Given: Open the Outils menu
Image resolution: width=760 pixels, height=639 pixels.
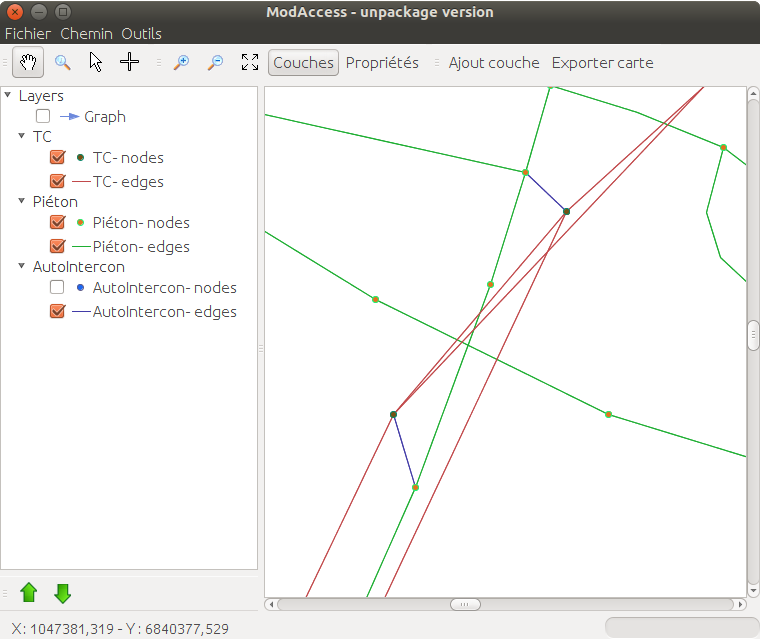Looking at the screenshot, I should coord(142,33).
